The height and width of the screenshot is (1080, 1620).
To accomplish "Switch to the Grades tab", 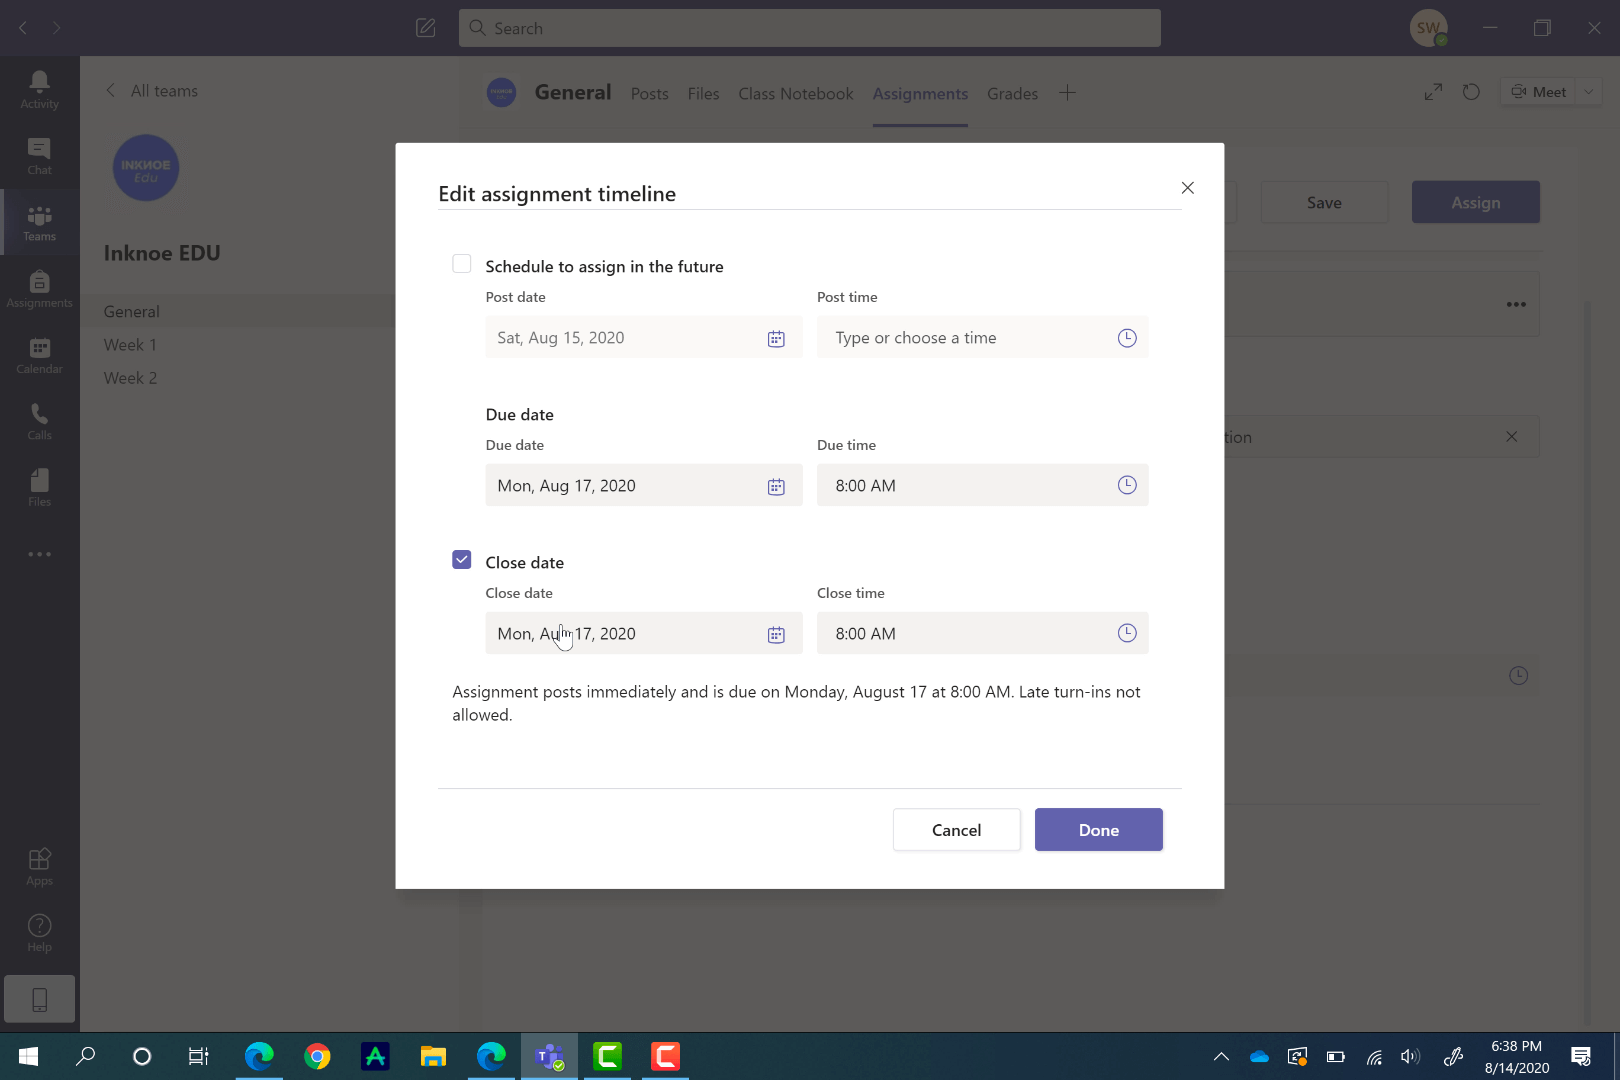I will [x=1012, y=93].
